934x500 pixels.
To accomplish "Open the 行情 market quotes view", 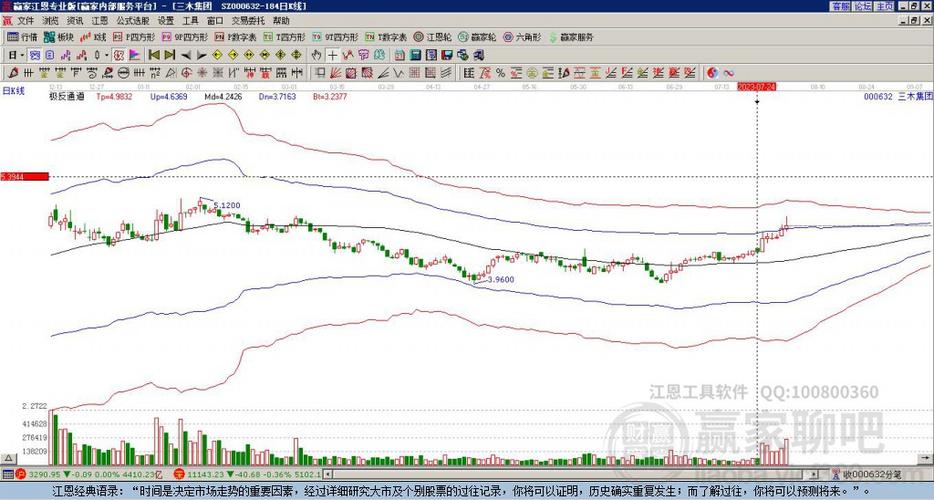I will click(x=22, y=37).
